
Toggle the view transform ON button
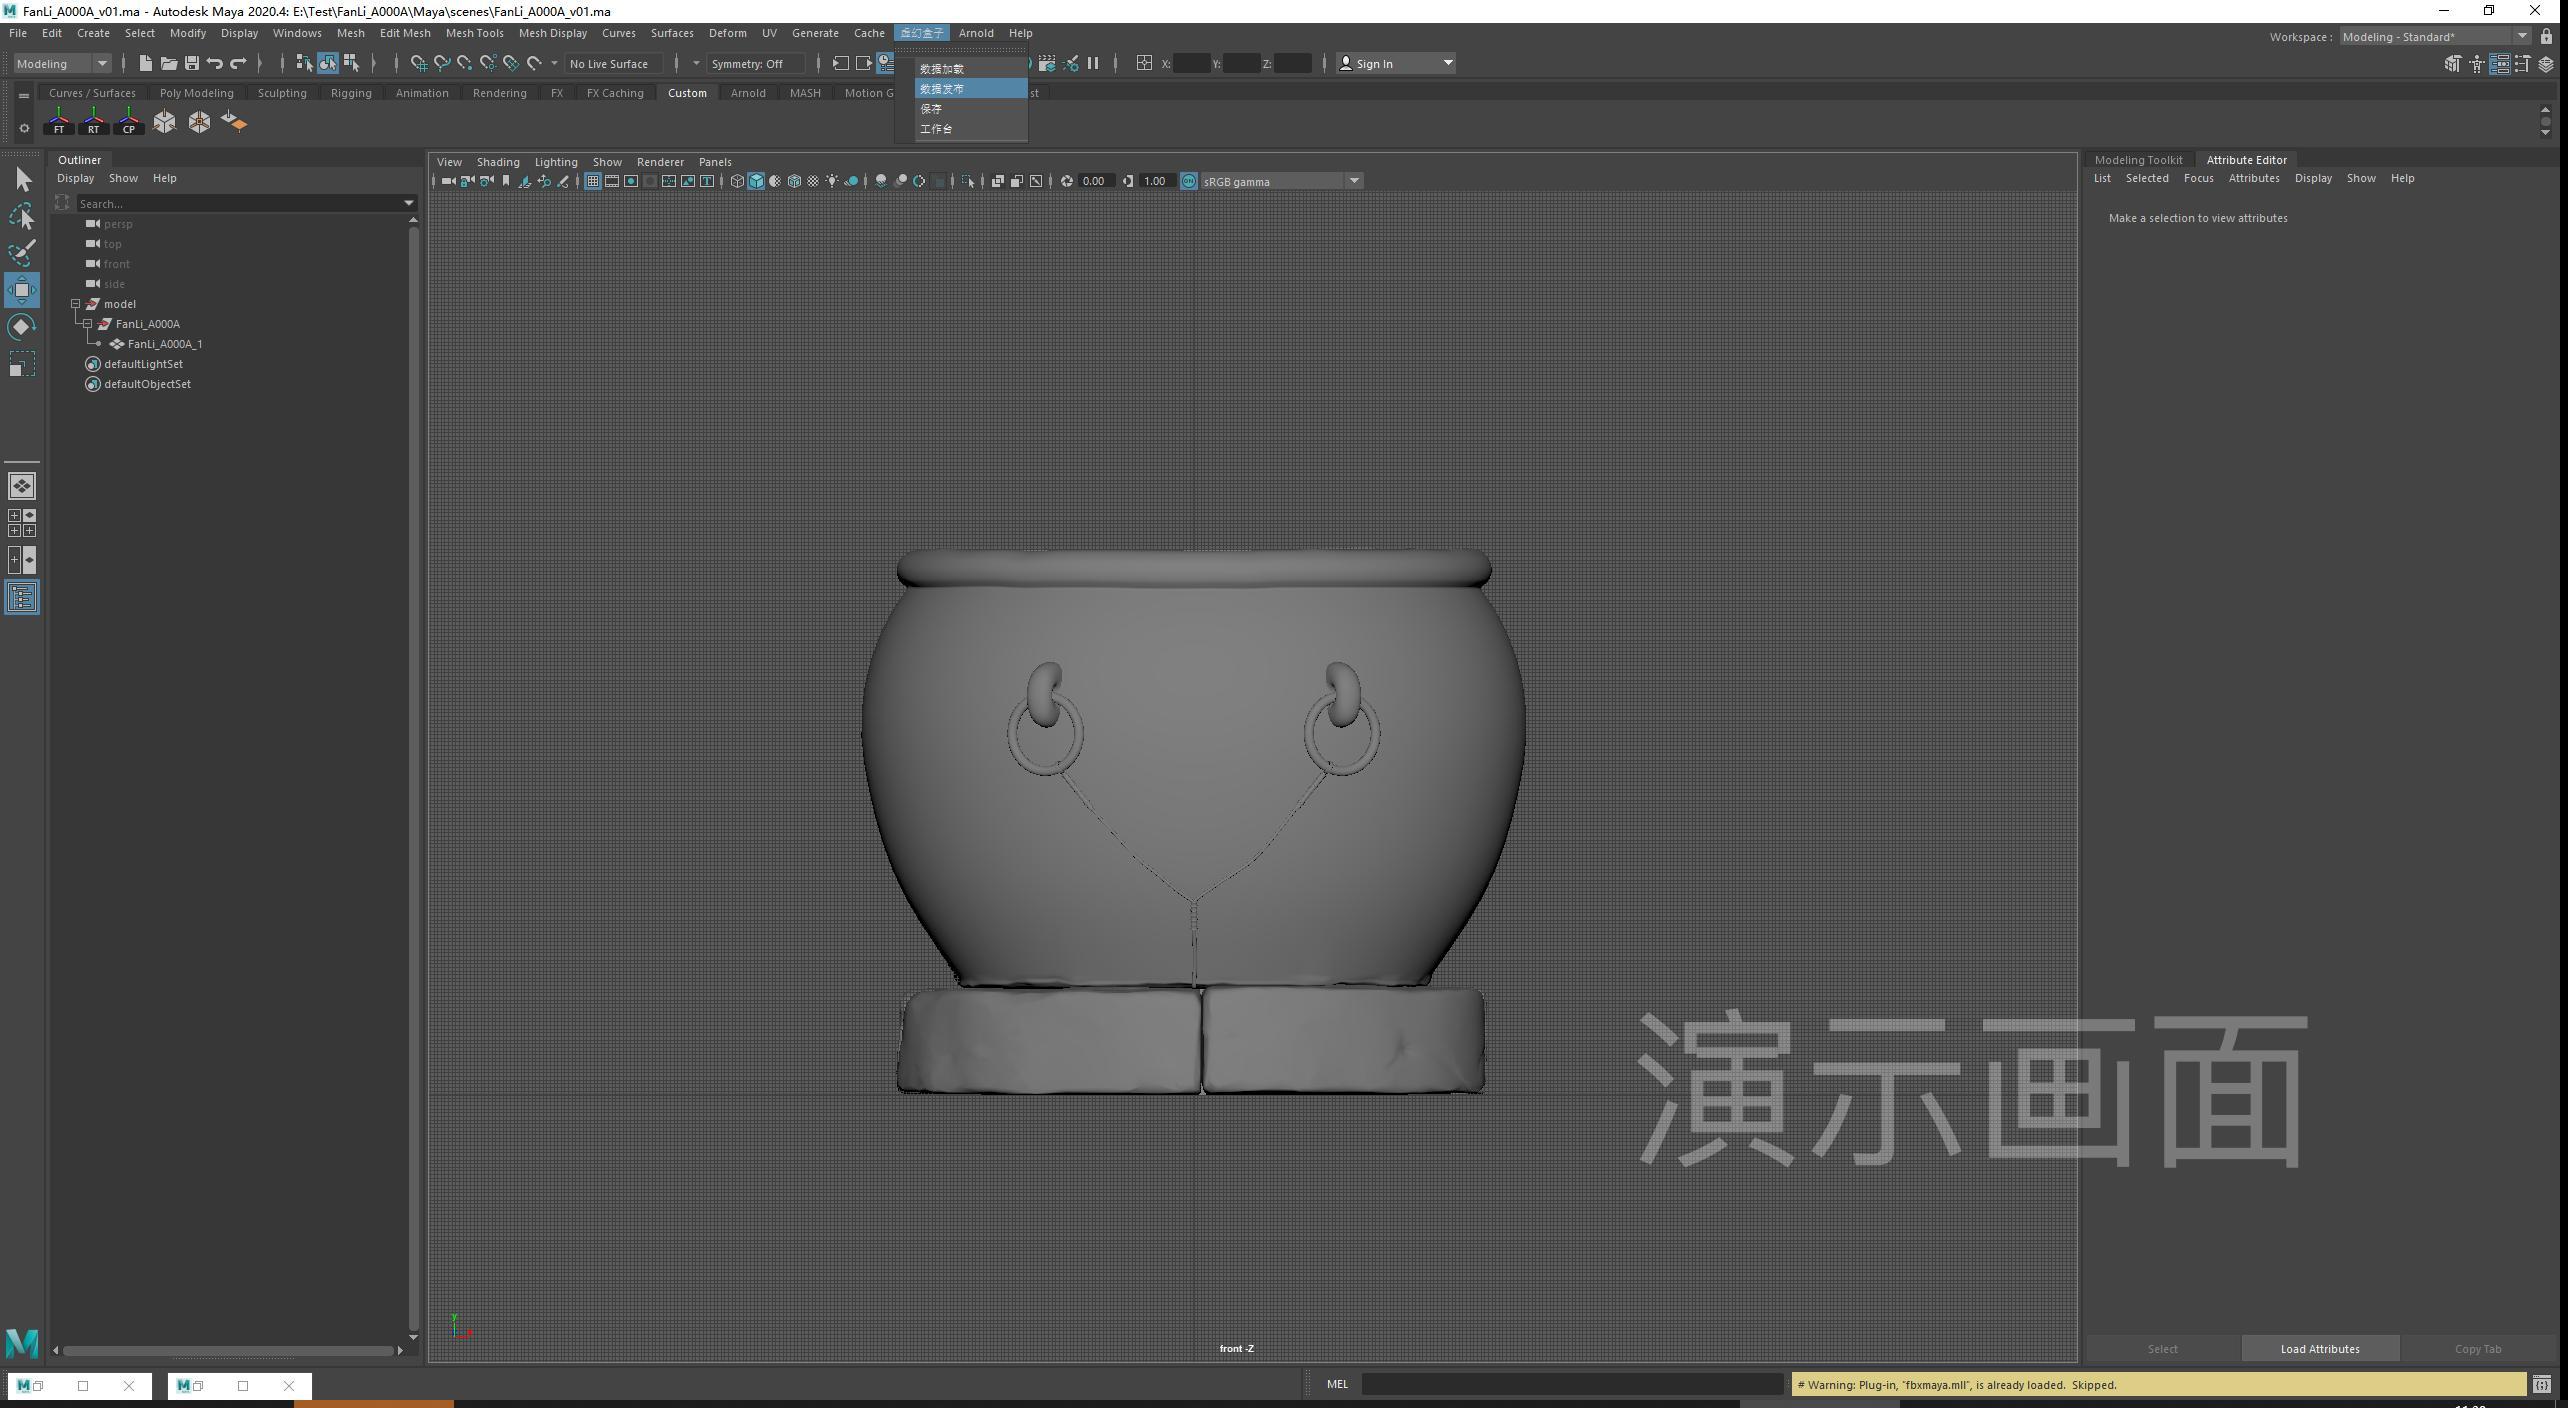click(1189, 181)
